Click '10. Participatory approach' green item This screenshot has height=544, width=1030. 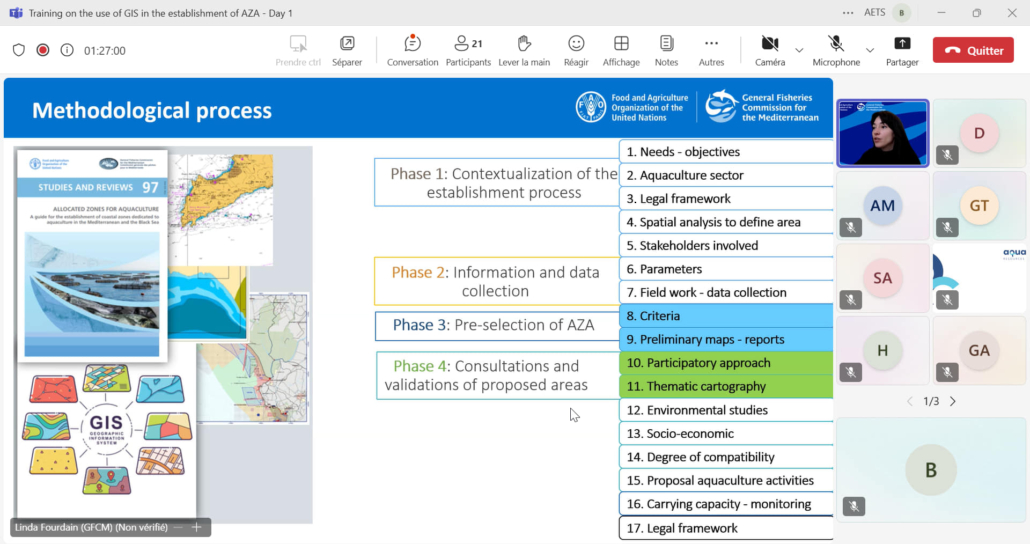click(x=726, y=363)
